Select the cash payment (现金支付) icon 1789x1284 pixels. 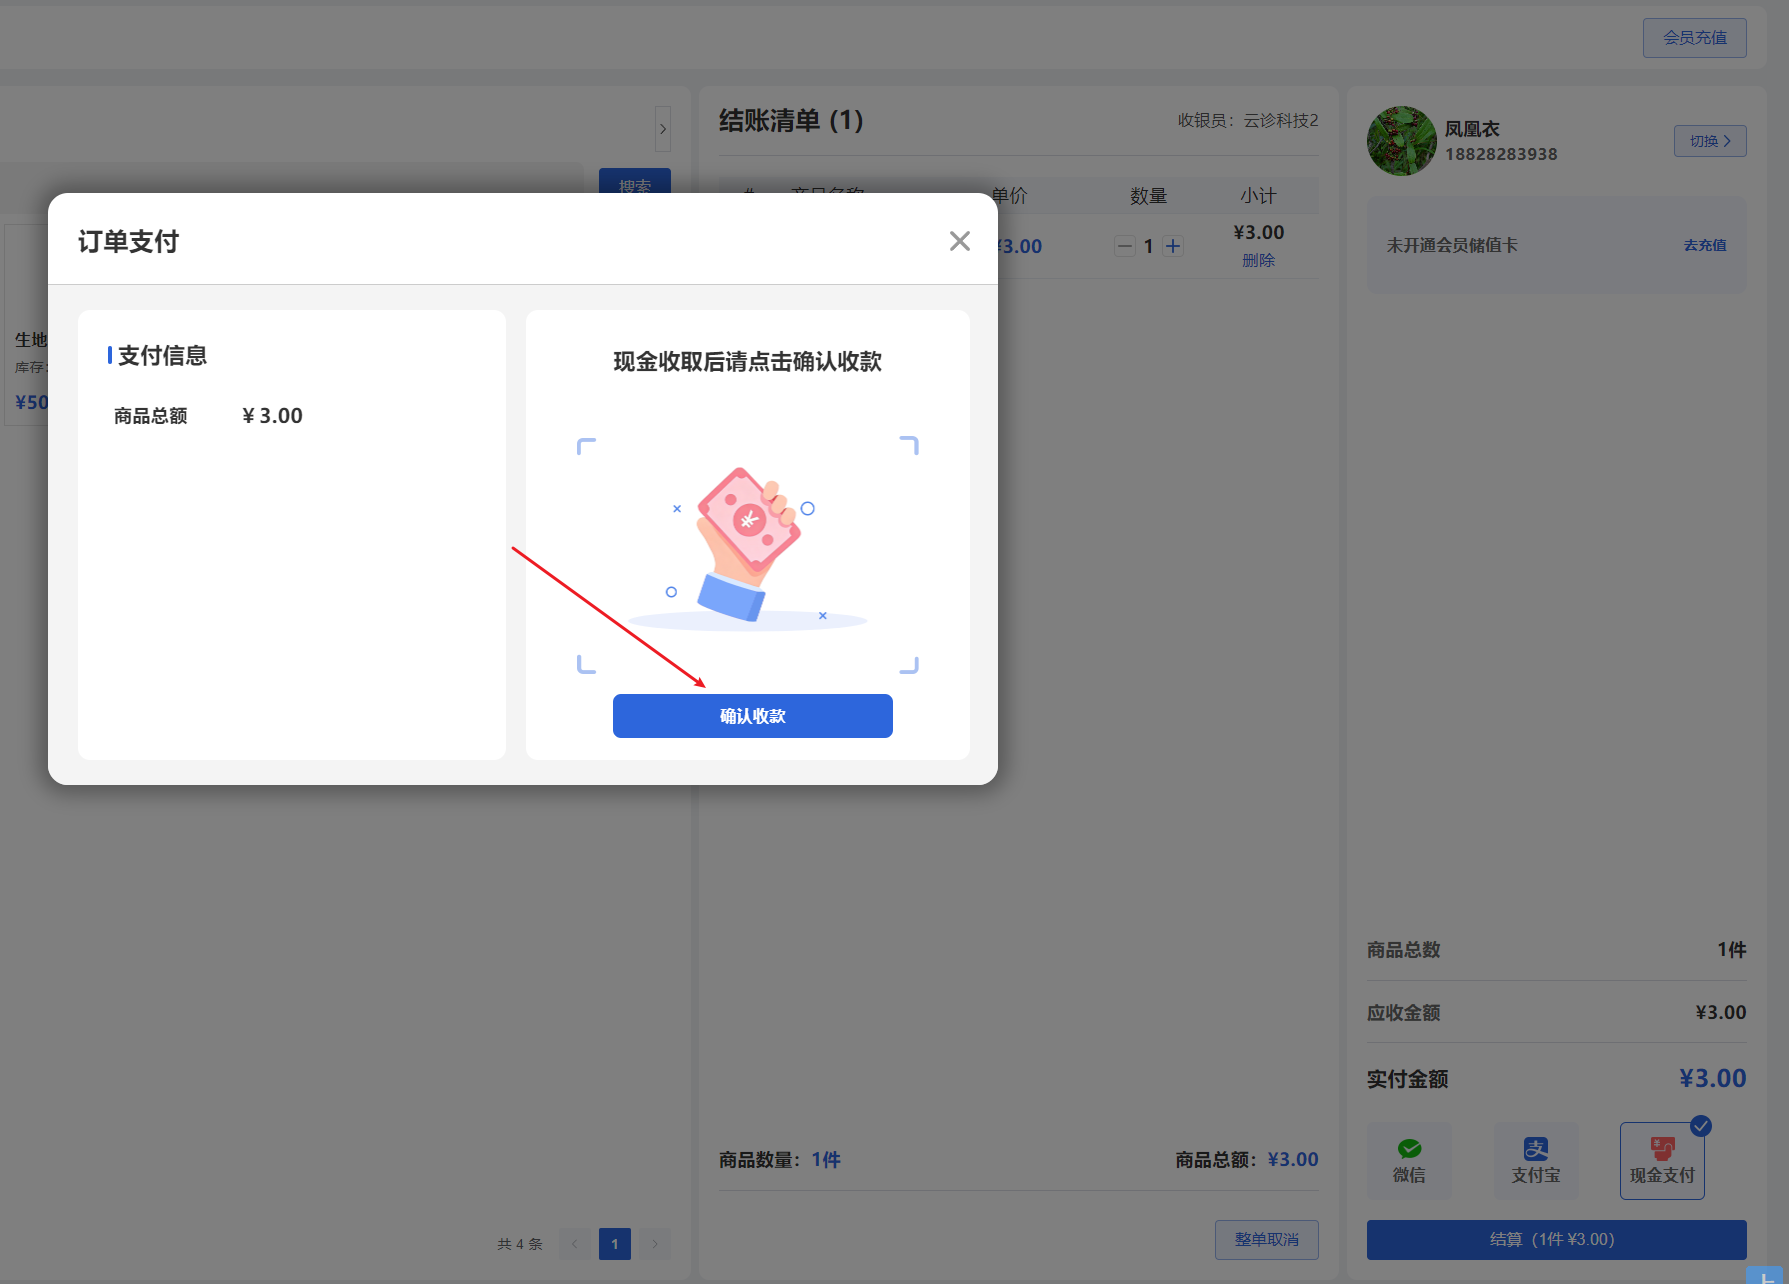point(1661,1149)
